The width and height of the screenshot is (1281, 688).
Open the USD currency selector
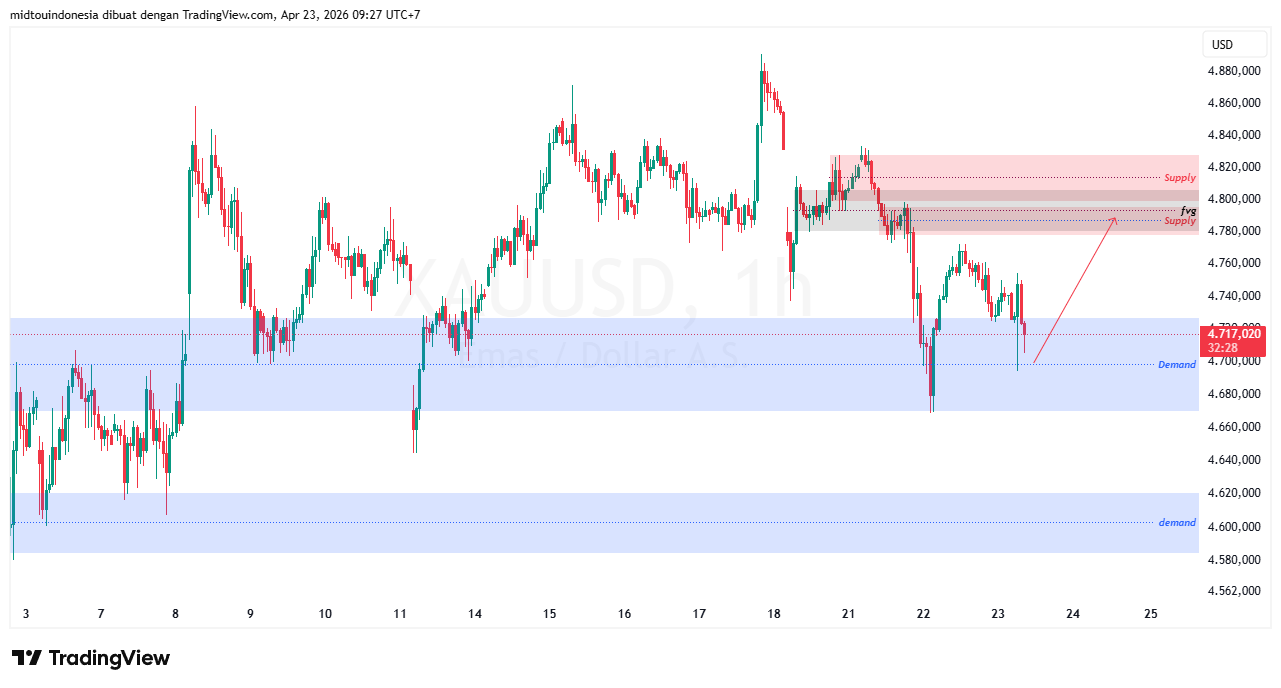[x=1235, y=44]
